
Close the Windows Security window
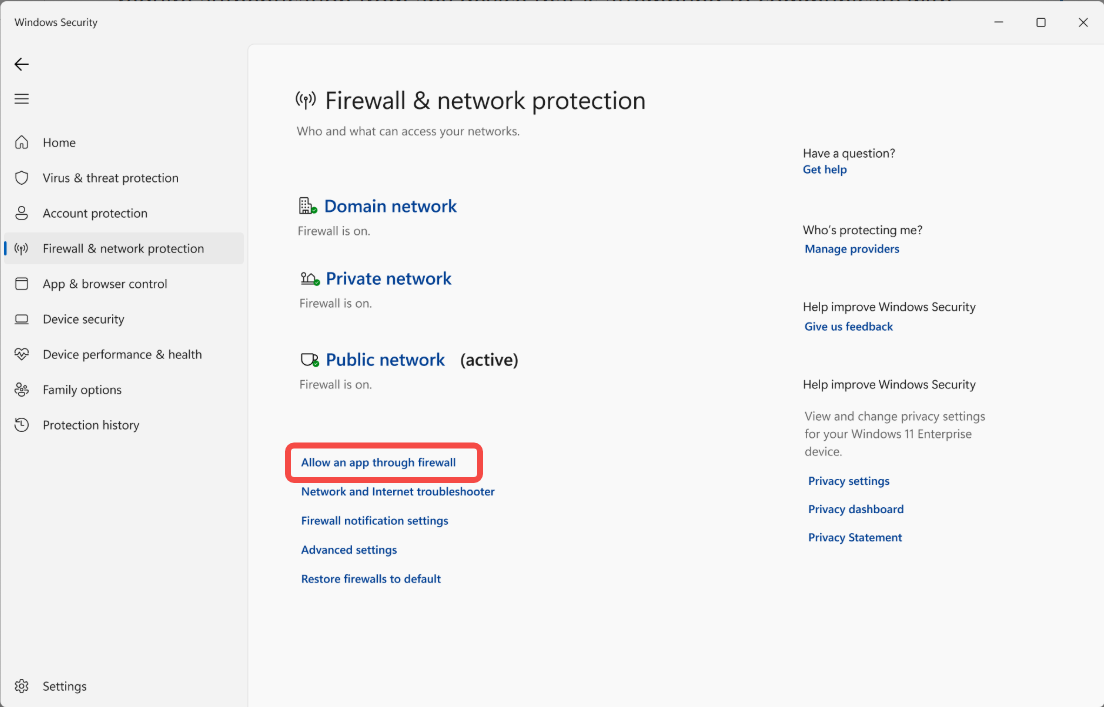1083,23
